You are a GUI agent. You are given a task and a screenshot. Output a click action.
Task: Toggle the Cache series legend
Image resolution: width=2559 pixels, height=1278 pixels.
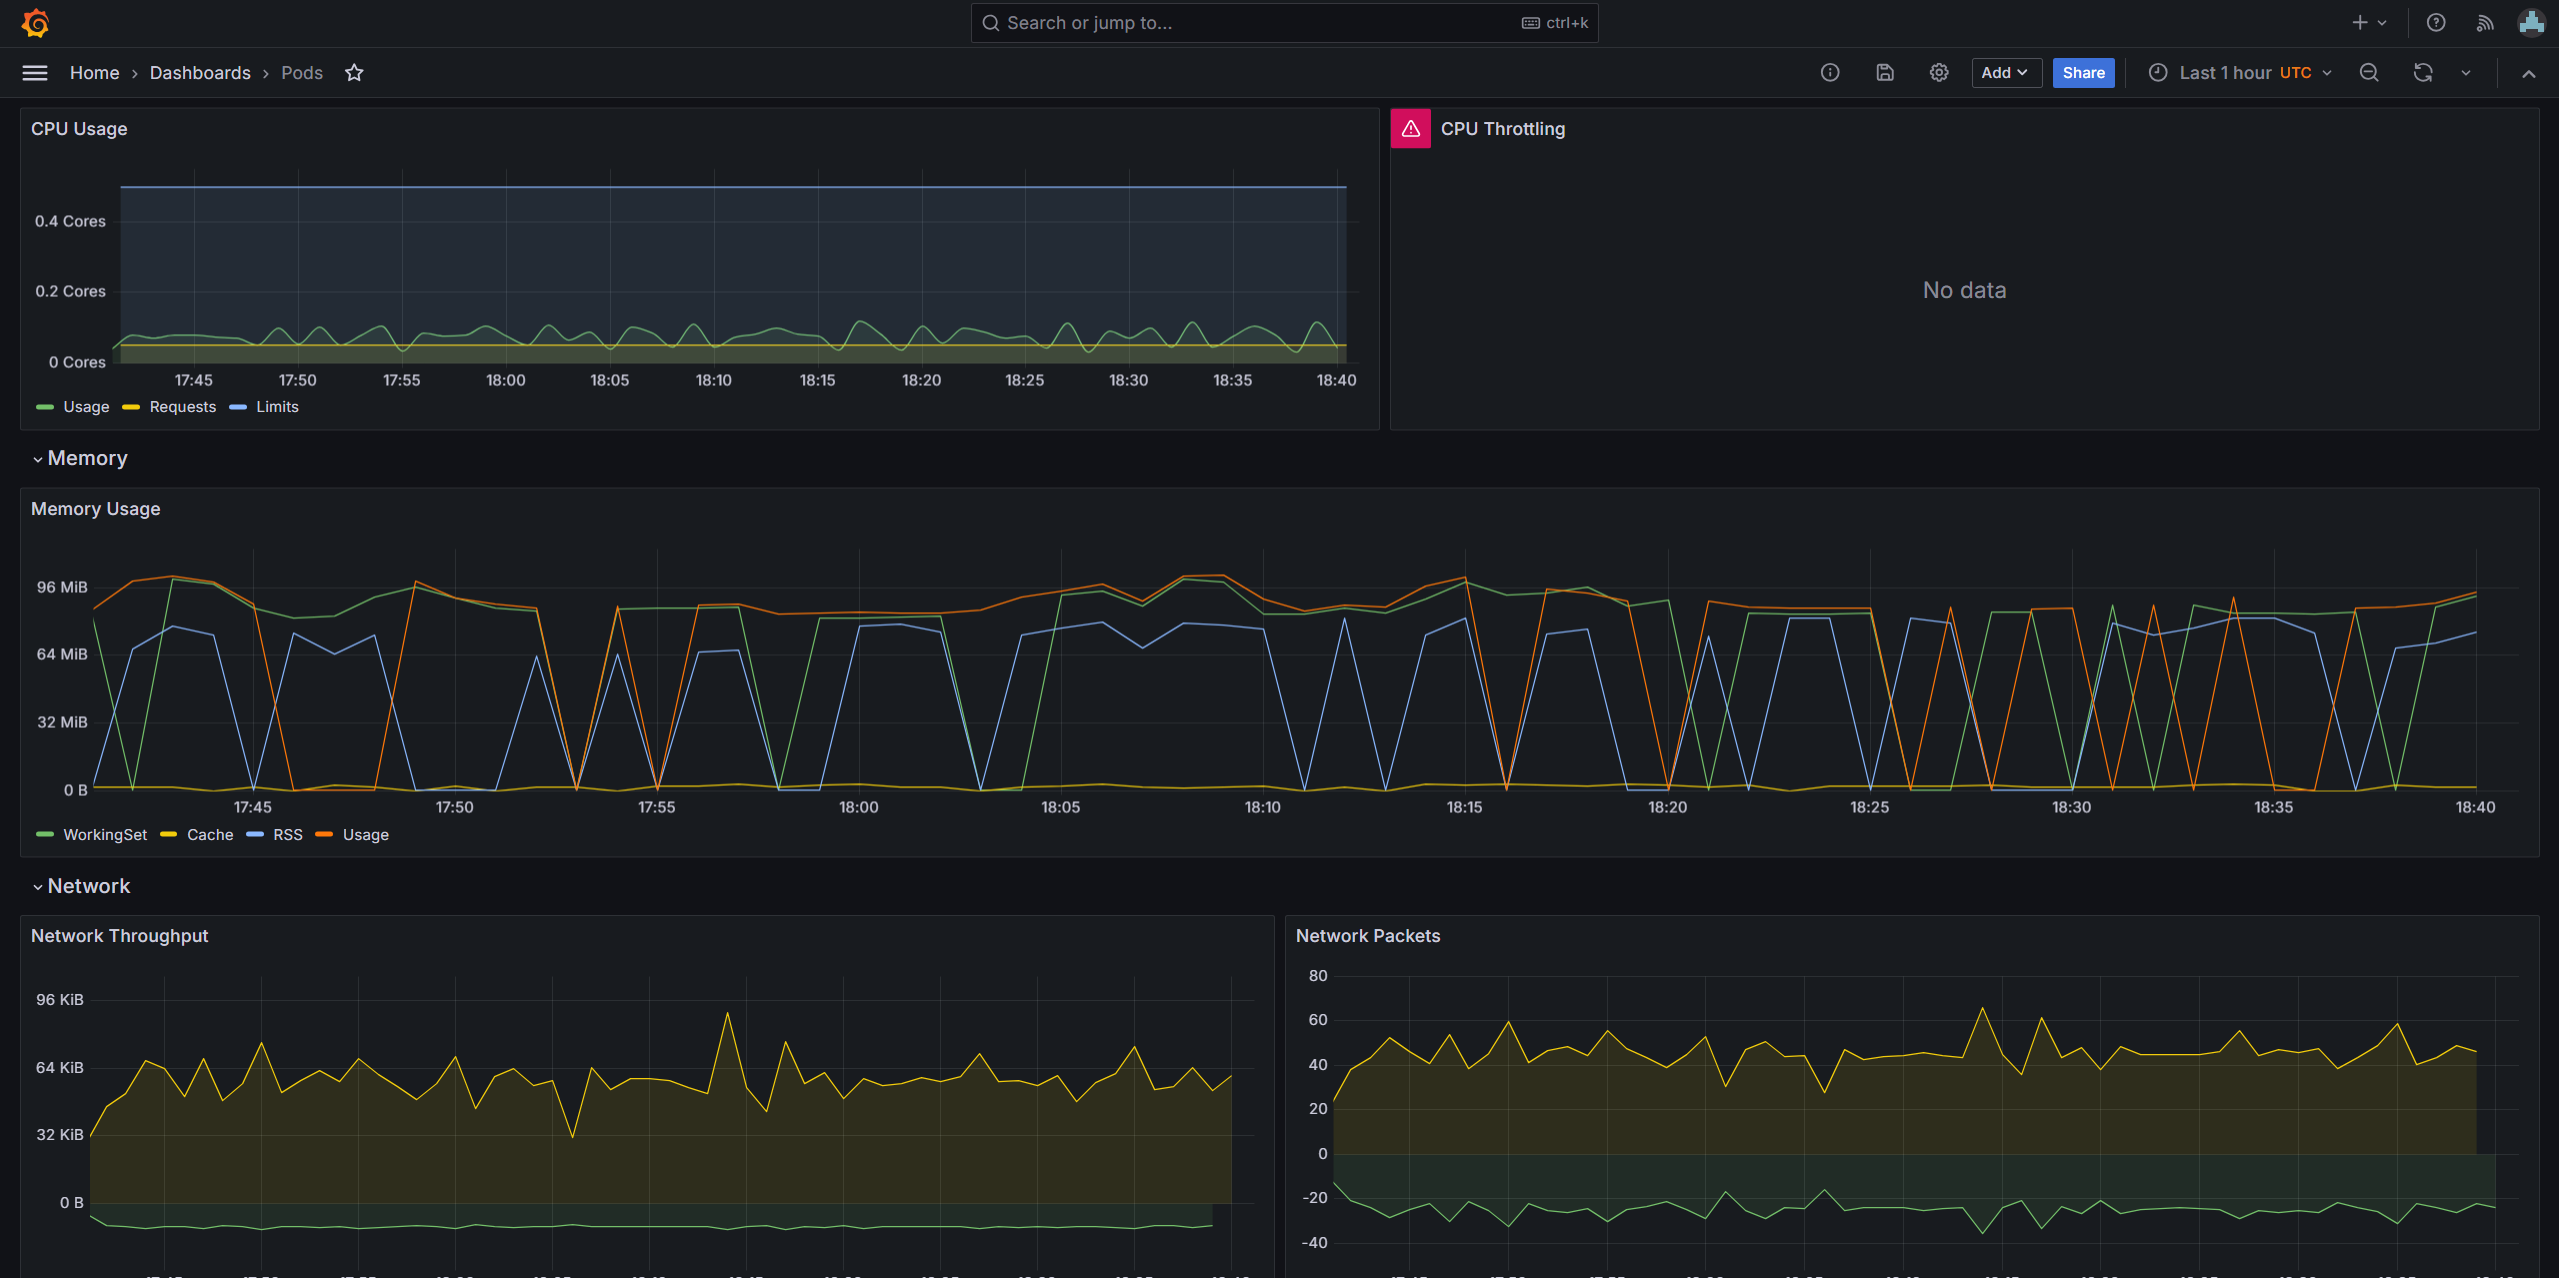(210, 835)
